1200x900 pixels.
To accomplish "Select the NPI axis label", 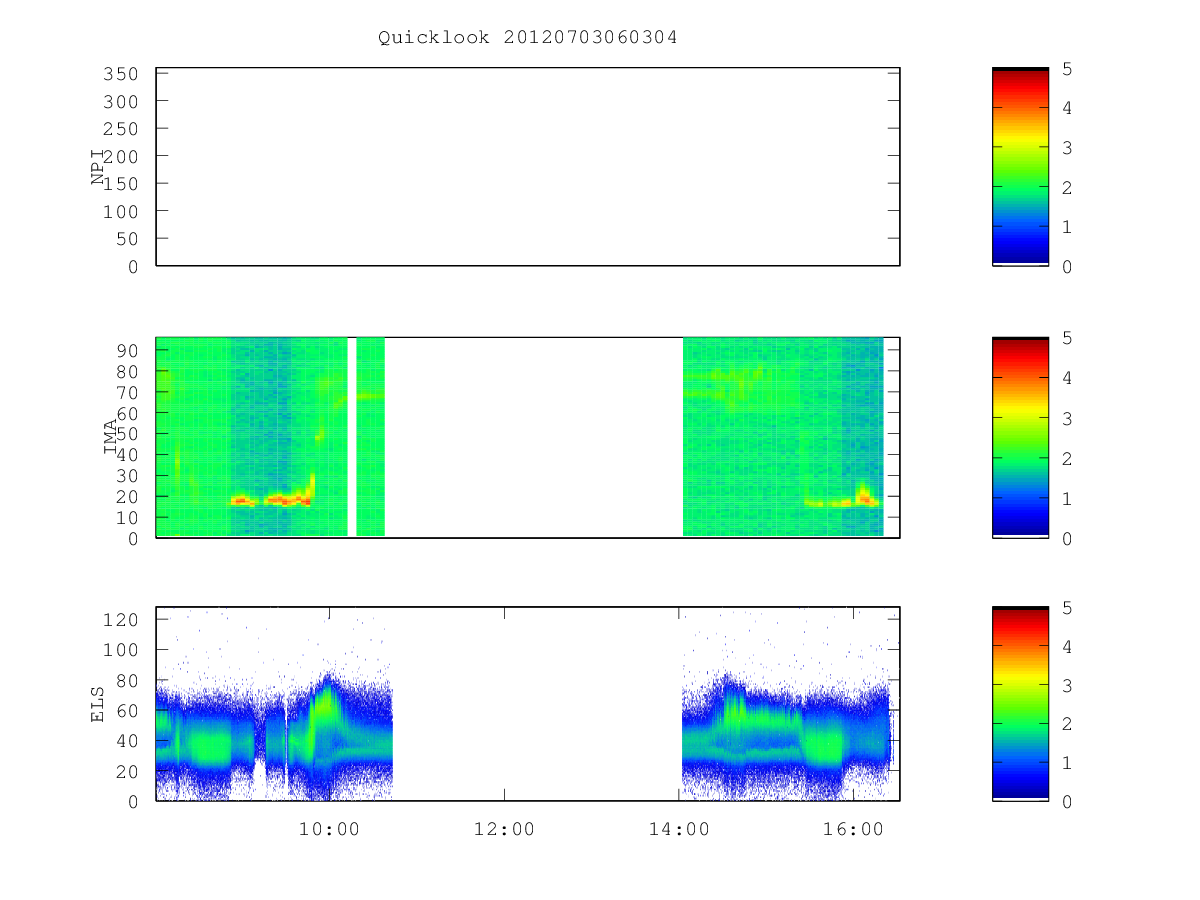I will [x=98, y=167].
